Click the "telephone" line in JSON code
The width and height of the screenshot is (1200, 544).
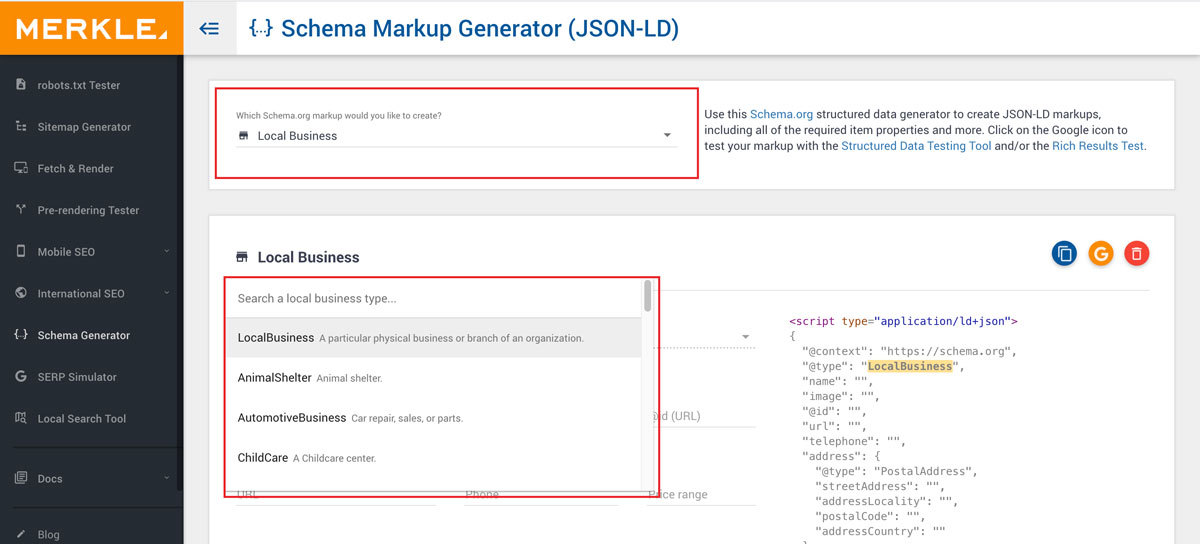coord(854,442)
